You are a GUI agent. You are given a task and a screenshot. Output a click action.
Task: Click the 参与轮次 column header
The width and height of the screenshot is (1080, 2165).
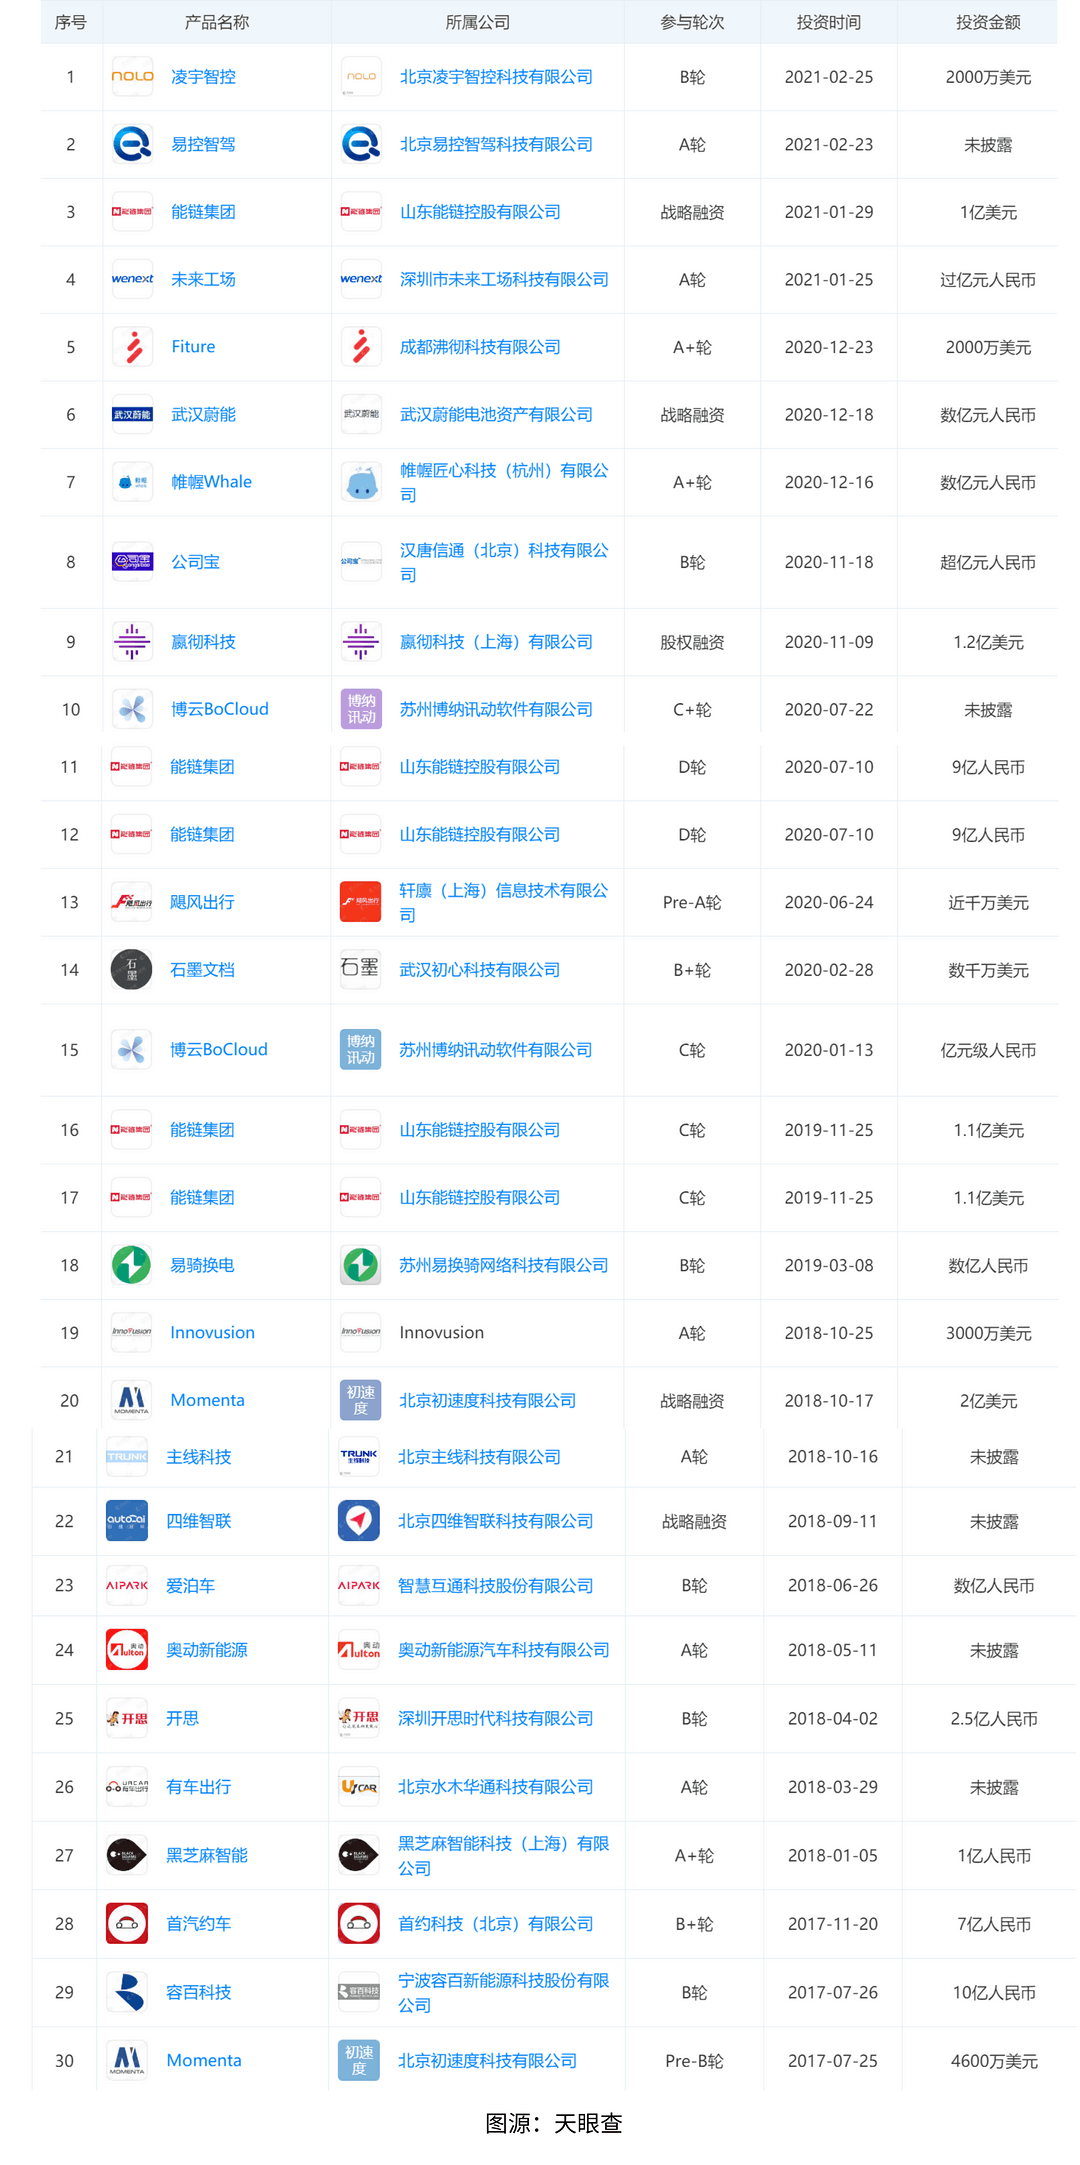click(x=692, y=22)
